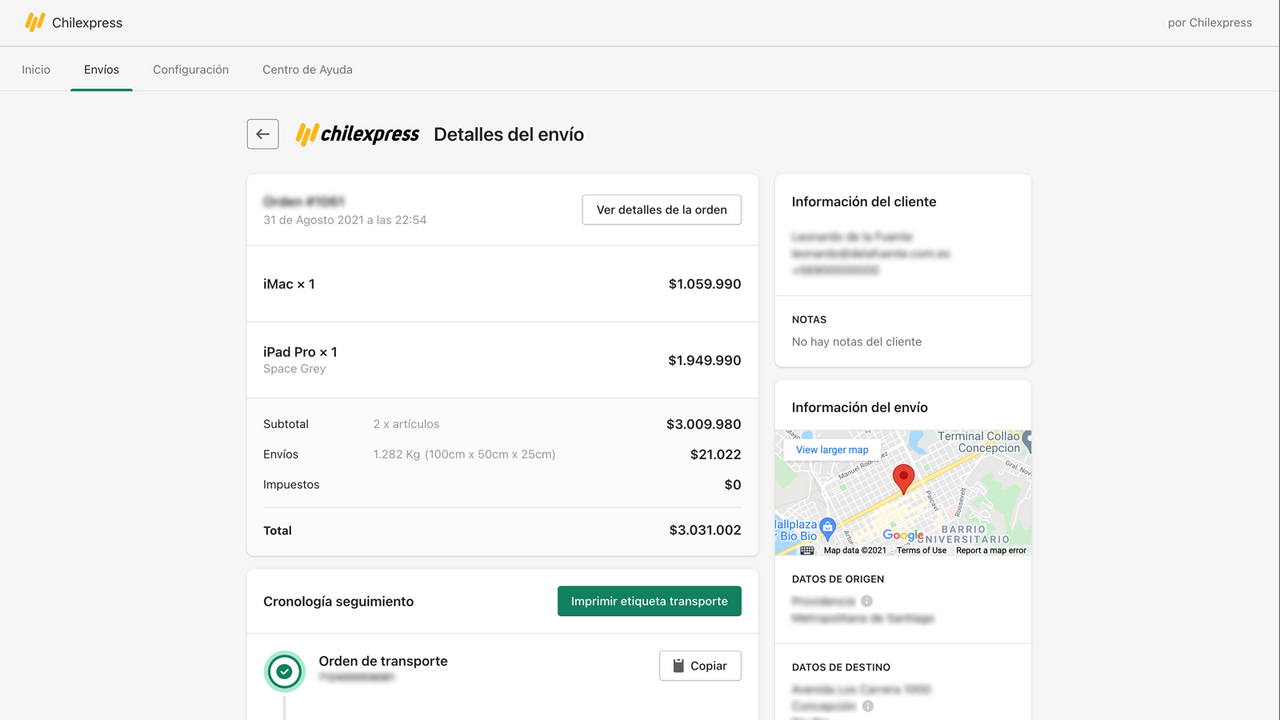Select the Envíos tab
1280x720 pixels.
(x=101, y=69)
